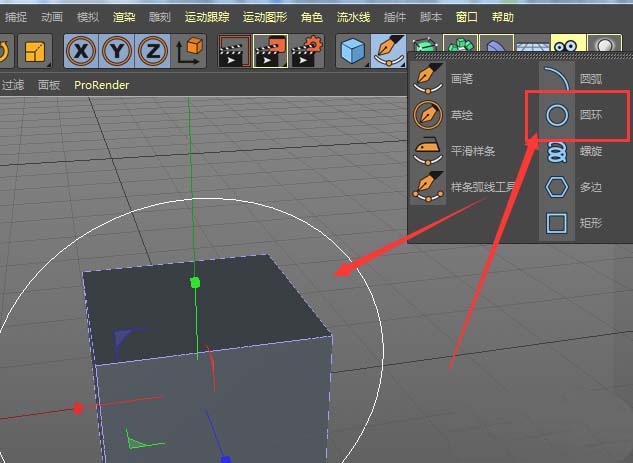The image size is (633, 463).
Task: Click the green Y-axis handle
Action: pyautogui.click(x=195, y=282)
